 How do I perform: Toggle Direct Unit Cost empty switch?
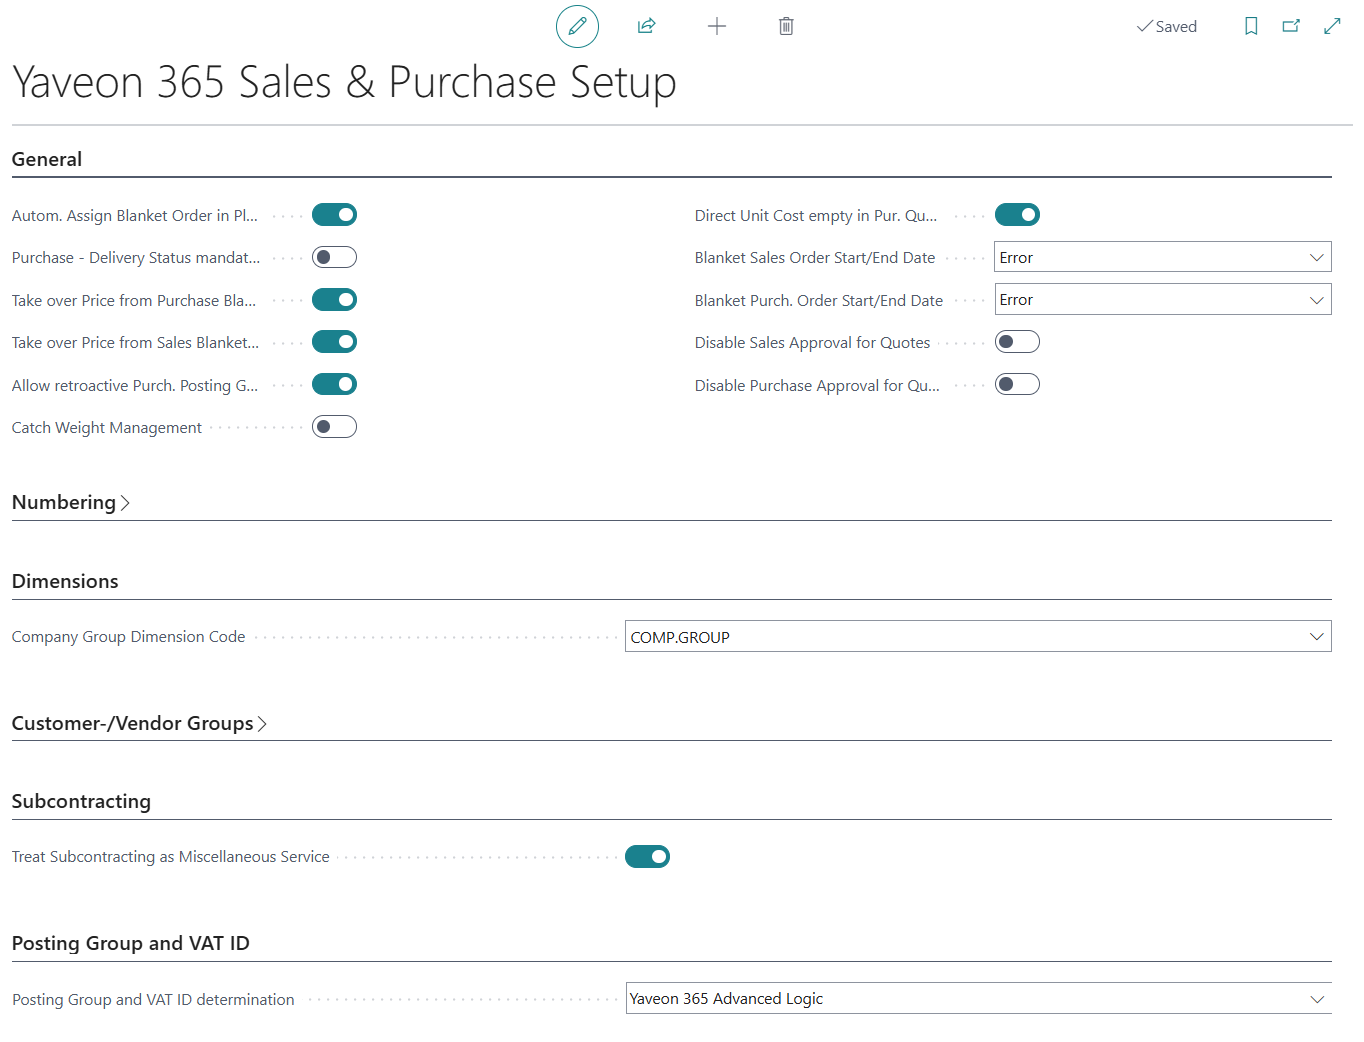coord(1017,215)
